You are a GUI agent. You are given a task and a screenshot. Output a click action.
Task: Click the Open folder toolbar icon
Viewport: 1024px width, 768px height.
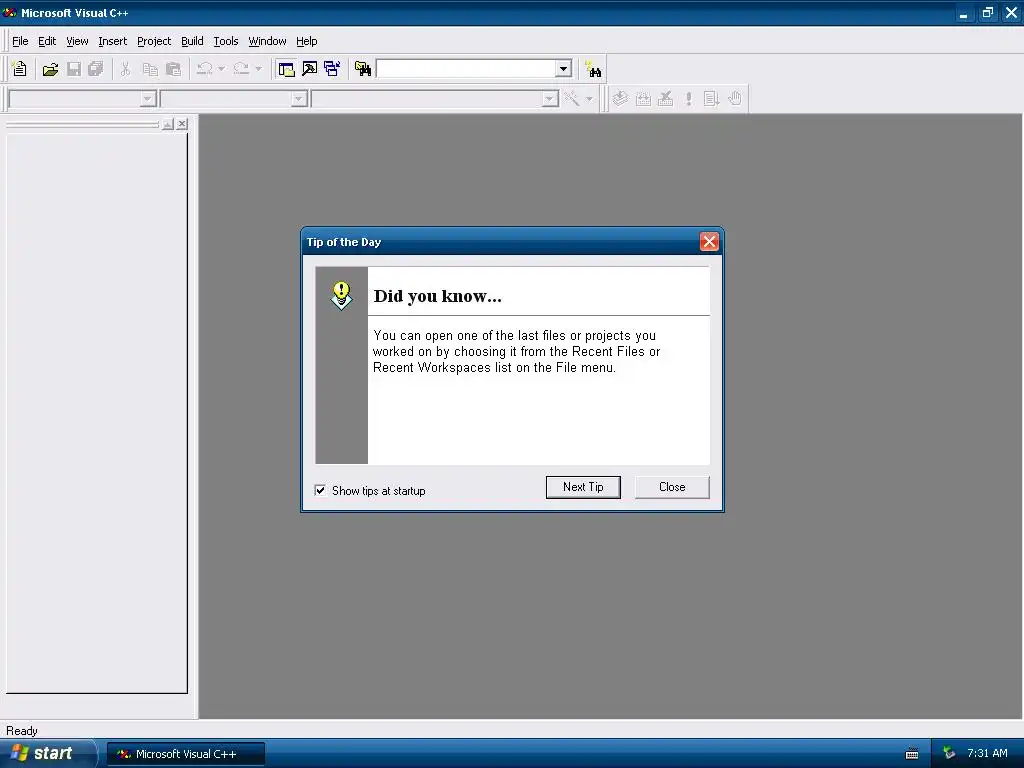tap(50, 69)
